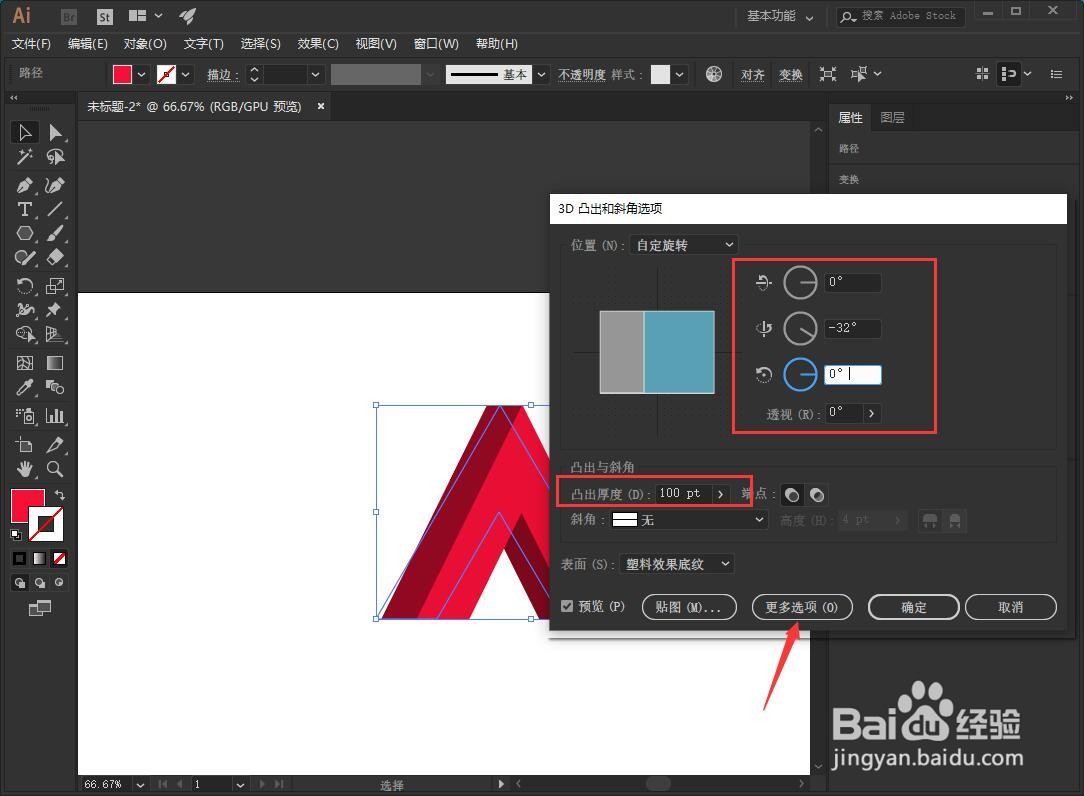Select the Width/Warp tool
The image size is (1084, 796).
(25, 310)
